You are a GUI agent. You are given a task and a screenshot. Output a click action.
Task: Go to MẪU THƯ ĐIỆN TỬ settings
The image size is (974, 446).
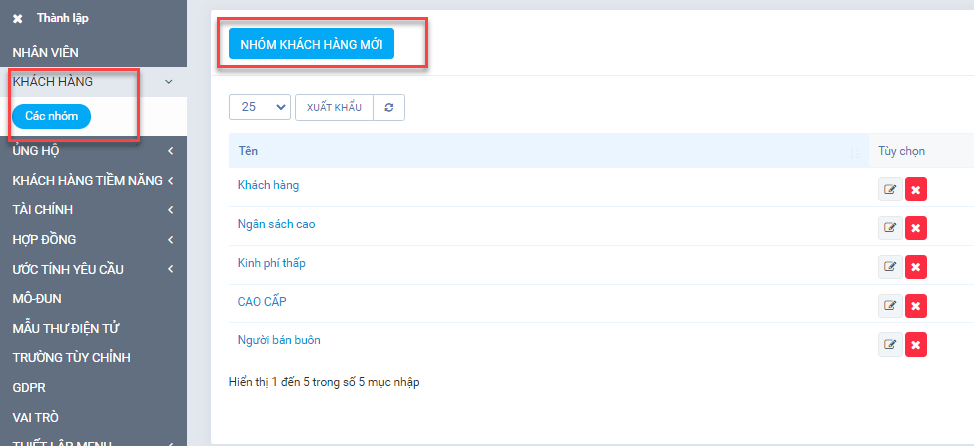[66, 328]
